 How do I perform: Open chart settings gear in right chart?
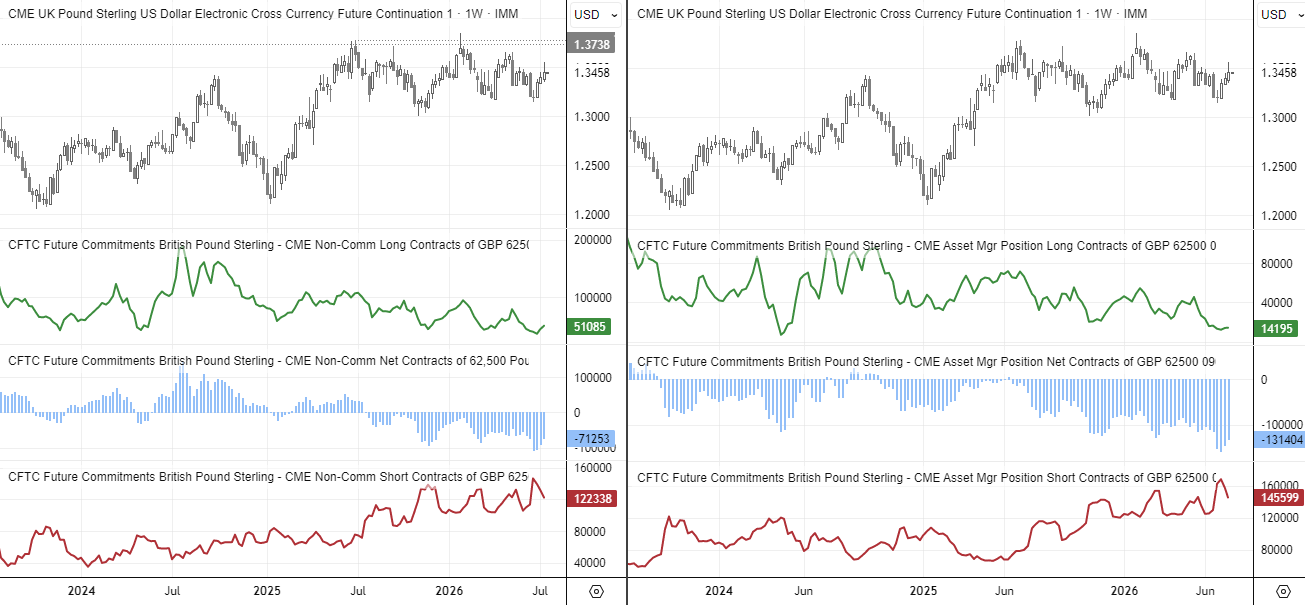tap(1282, 591)
